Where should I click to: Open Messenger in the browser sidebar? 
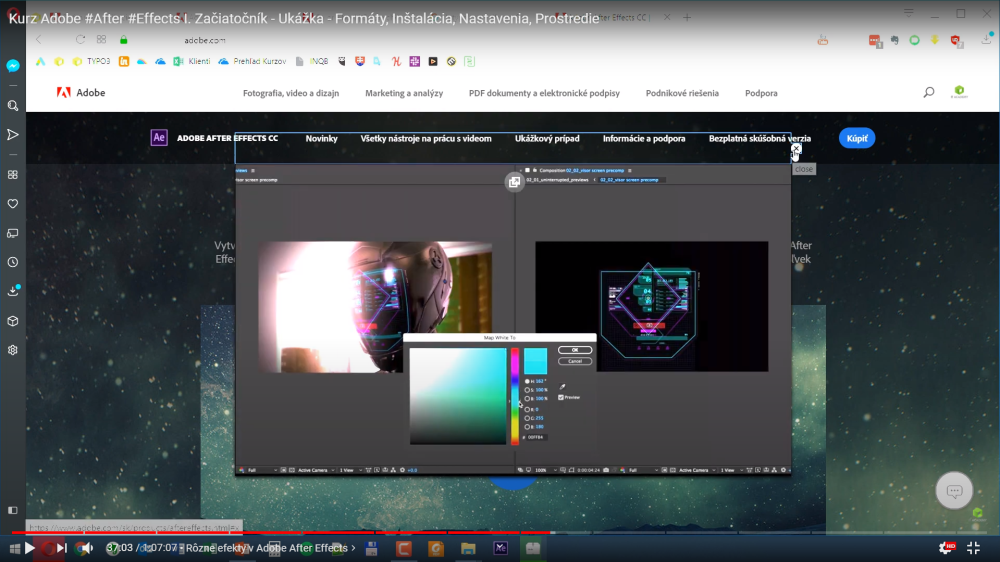(x=13, y=65)
